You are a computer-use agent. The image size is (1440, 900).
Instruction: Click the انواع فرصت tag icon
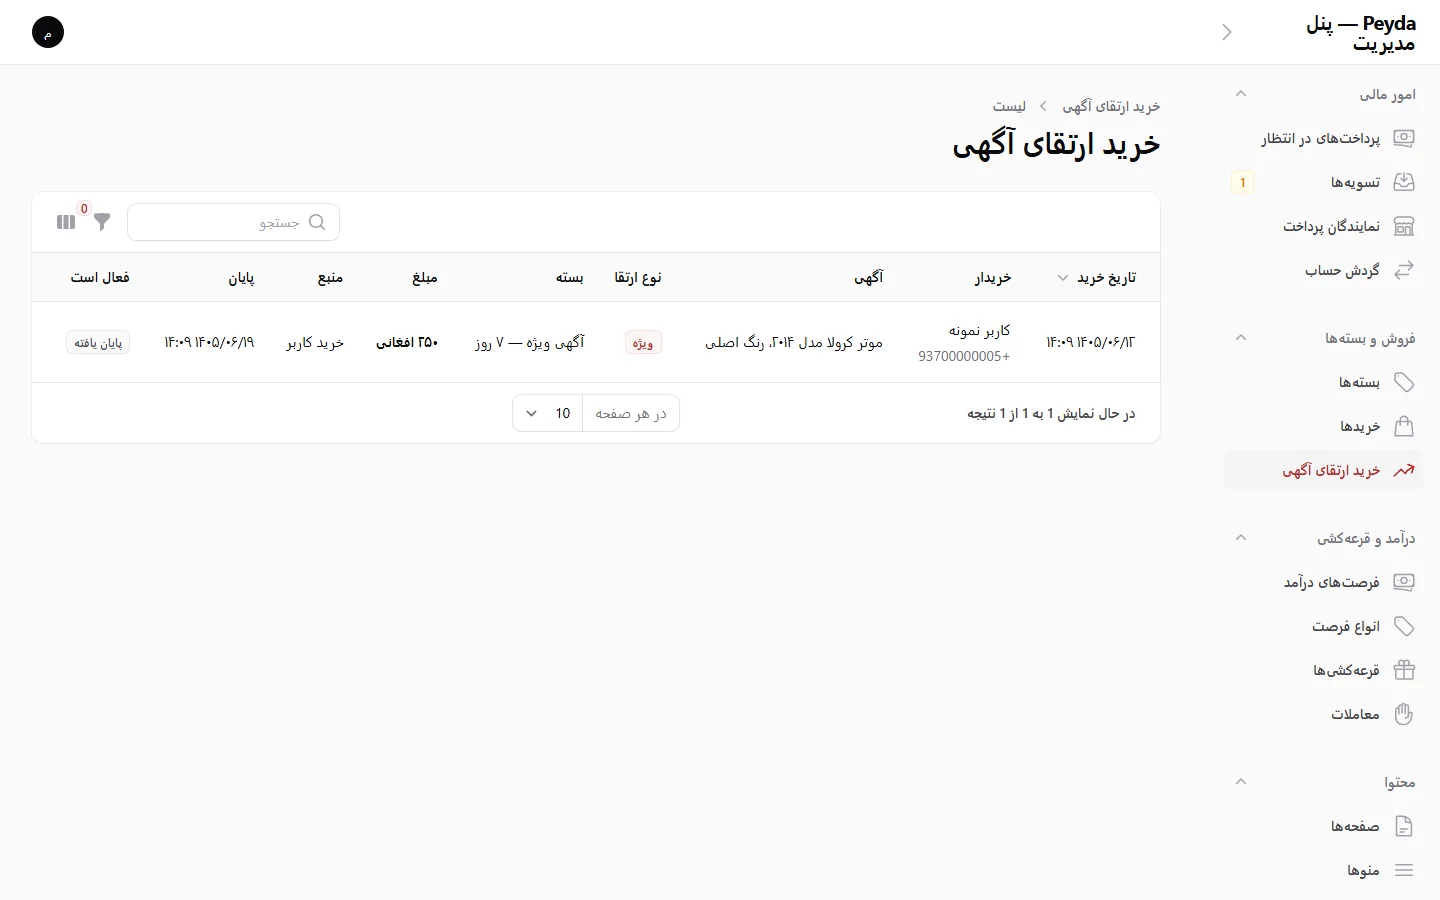(x=1404, y=626)
